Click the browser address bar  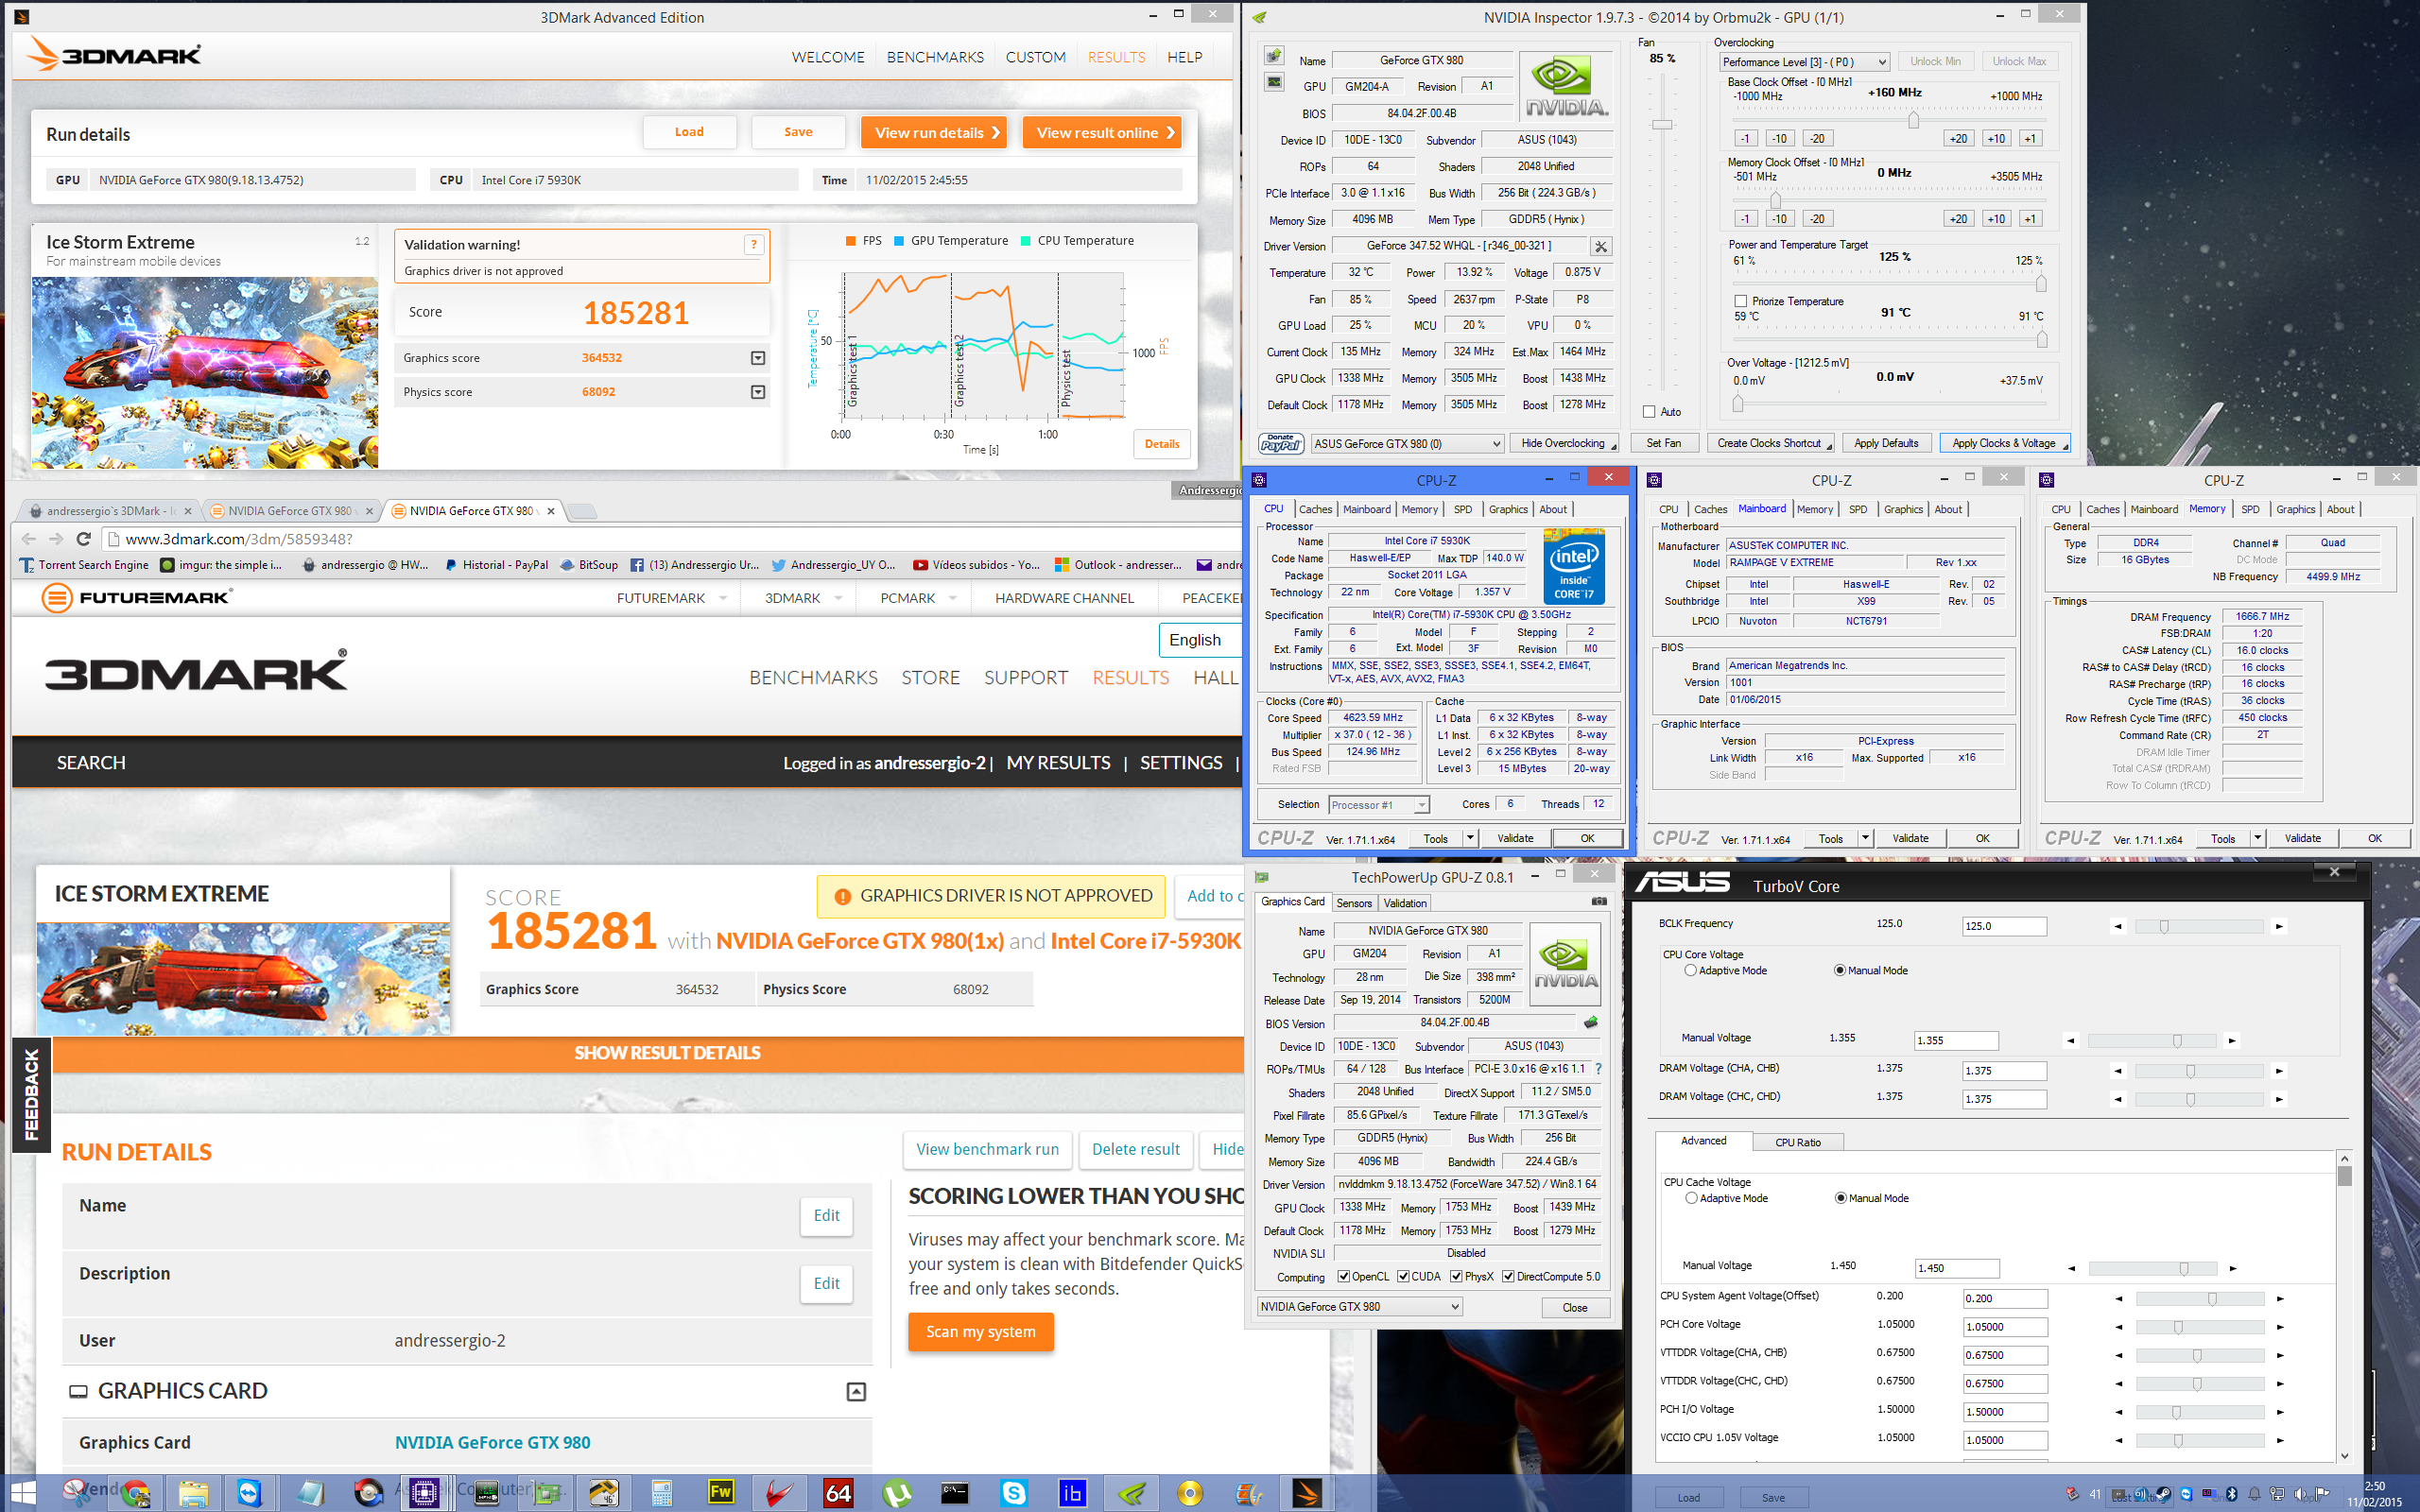(x=670, y=539)
